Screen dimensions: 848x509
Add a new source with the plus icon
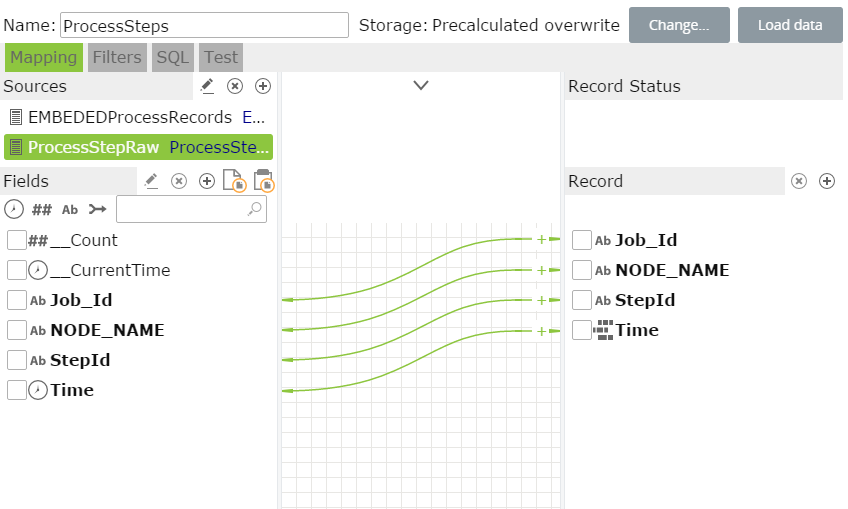coord(263,86)
